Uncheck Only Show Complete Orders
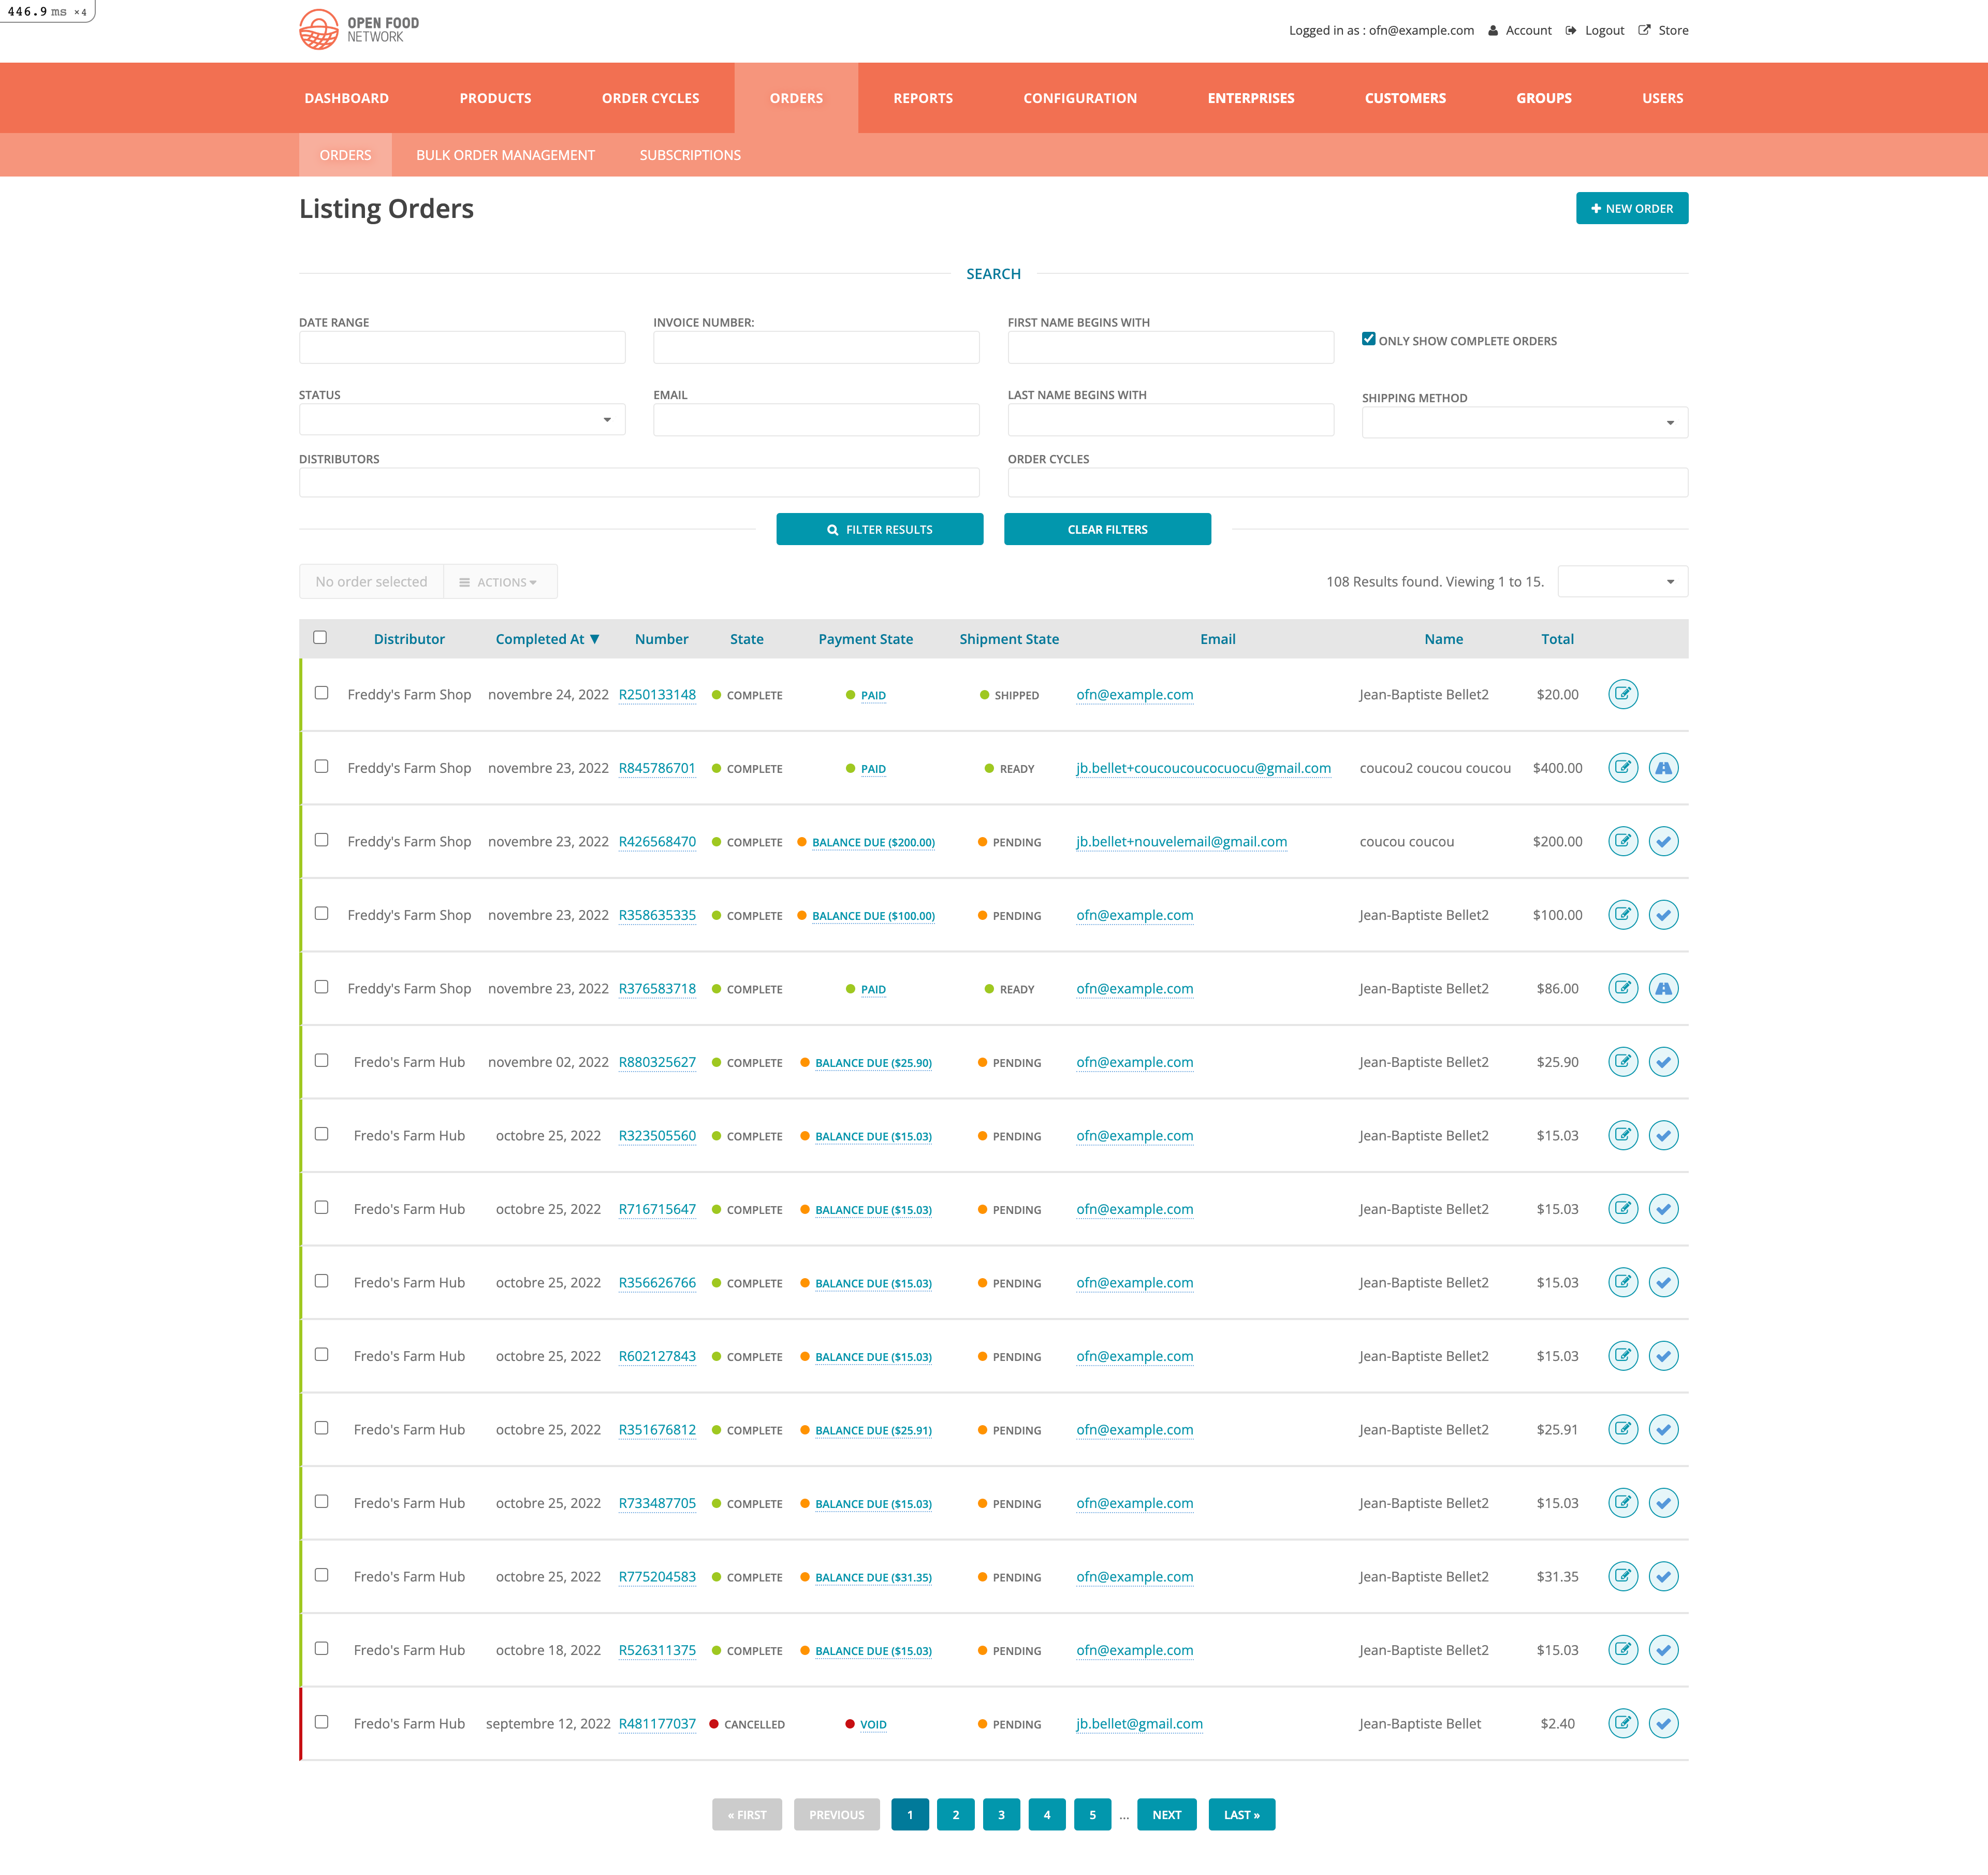This screenshot has height=1875, width=1988. [x=1369, y=338]
